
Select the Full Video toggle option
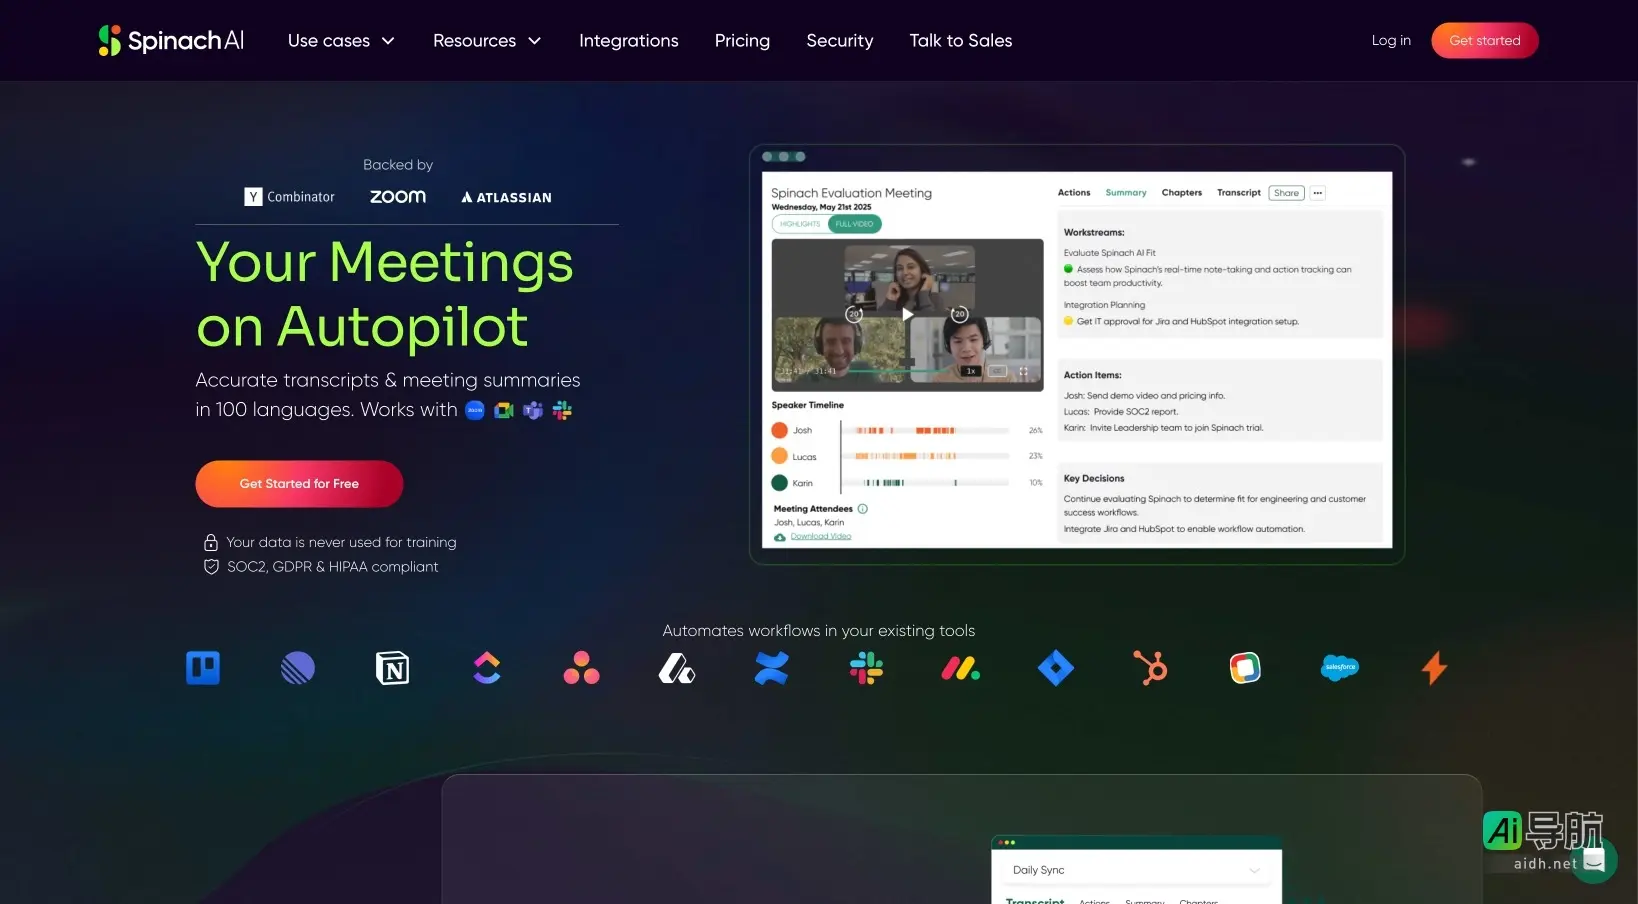point(854,224)
